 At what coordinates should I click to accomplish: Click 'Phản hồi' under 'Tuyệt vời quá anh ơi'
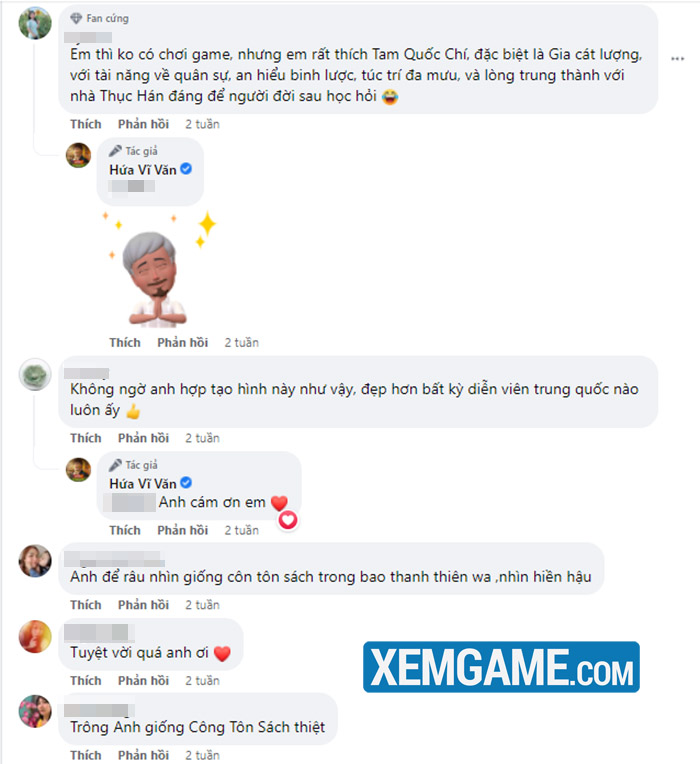click(x=143, y=681)
